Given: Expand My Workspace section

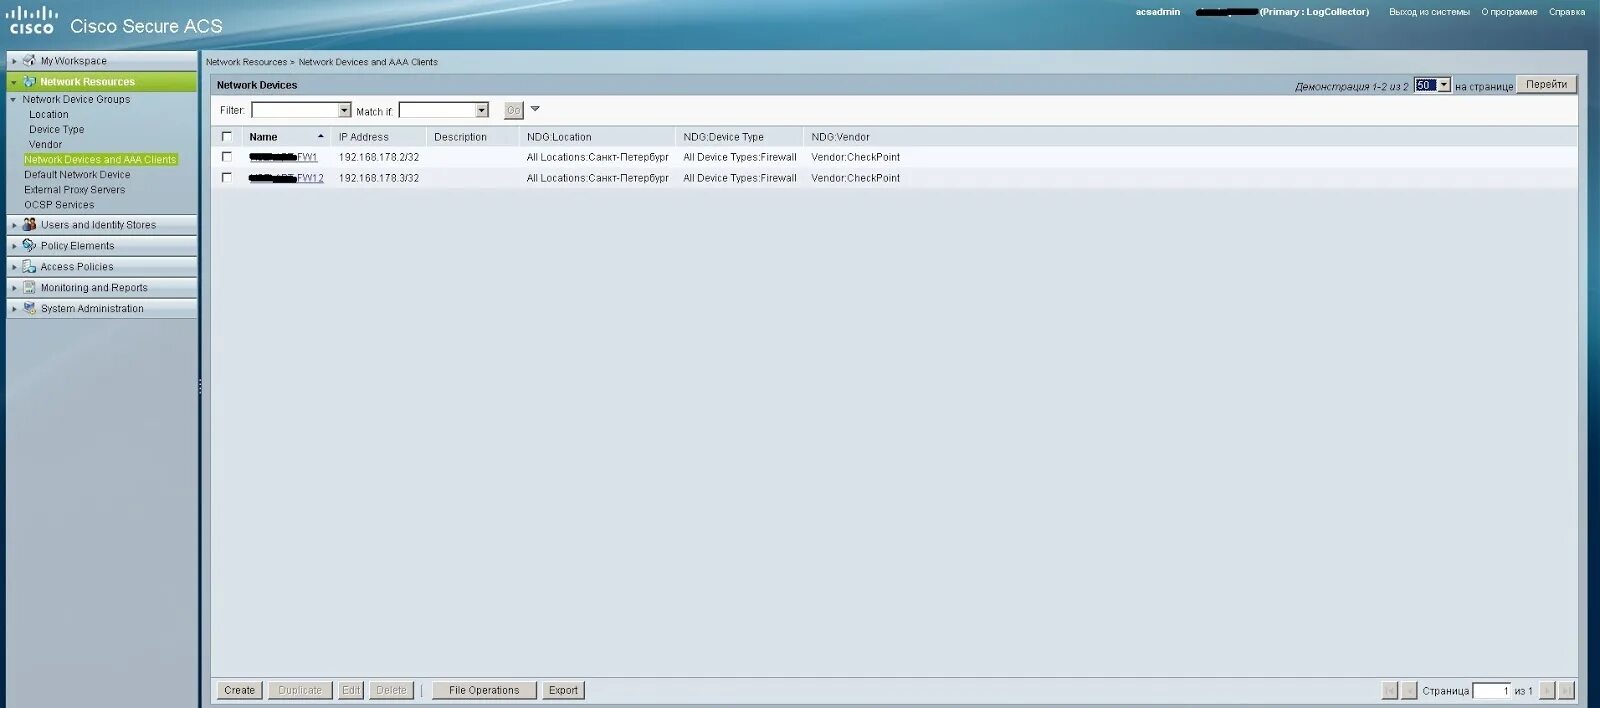Looking at the screenshot, I should point(14,61).
